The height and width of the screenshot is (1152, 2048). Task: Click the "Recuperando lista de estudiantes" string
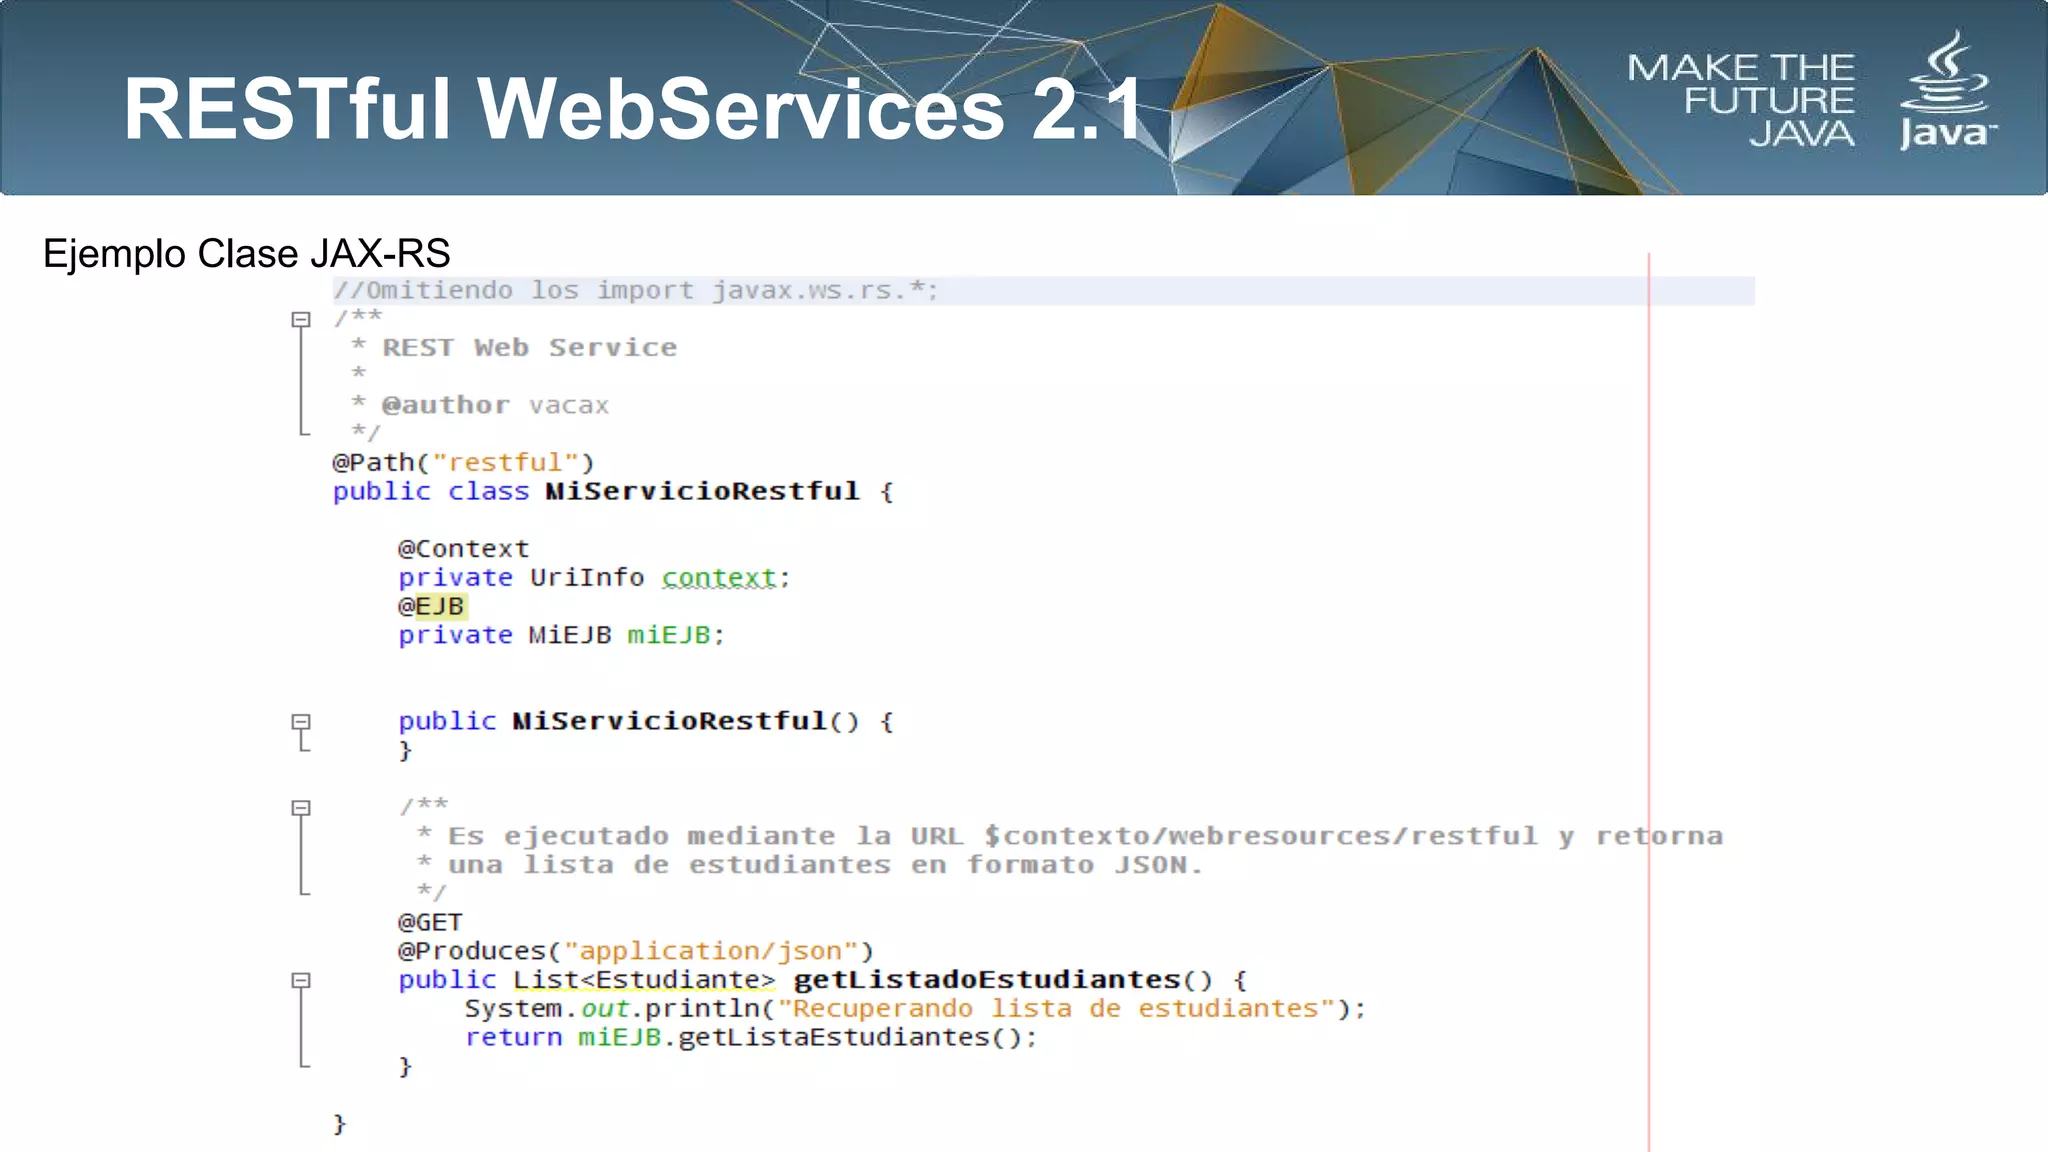pyautogui.click(x=1057, y=1009)
